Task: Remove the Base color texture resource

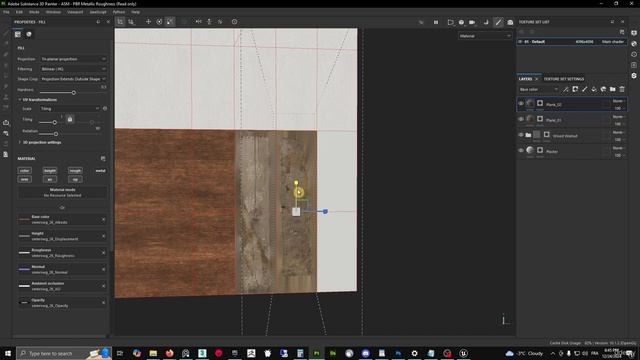Action: (x=103, y=220)
